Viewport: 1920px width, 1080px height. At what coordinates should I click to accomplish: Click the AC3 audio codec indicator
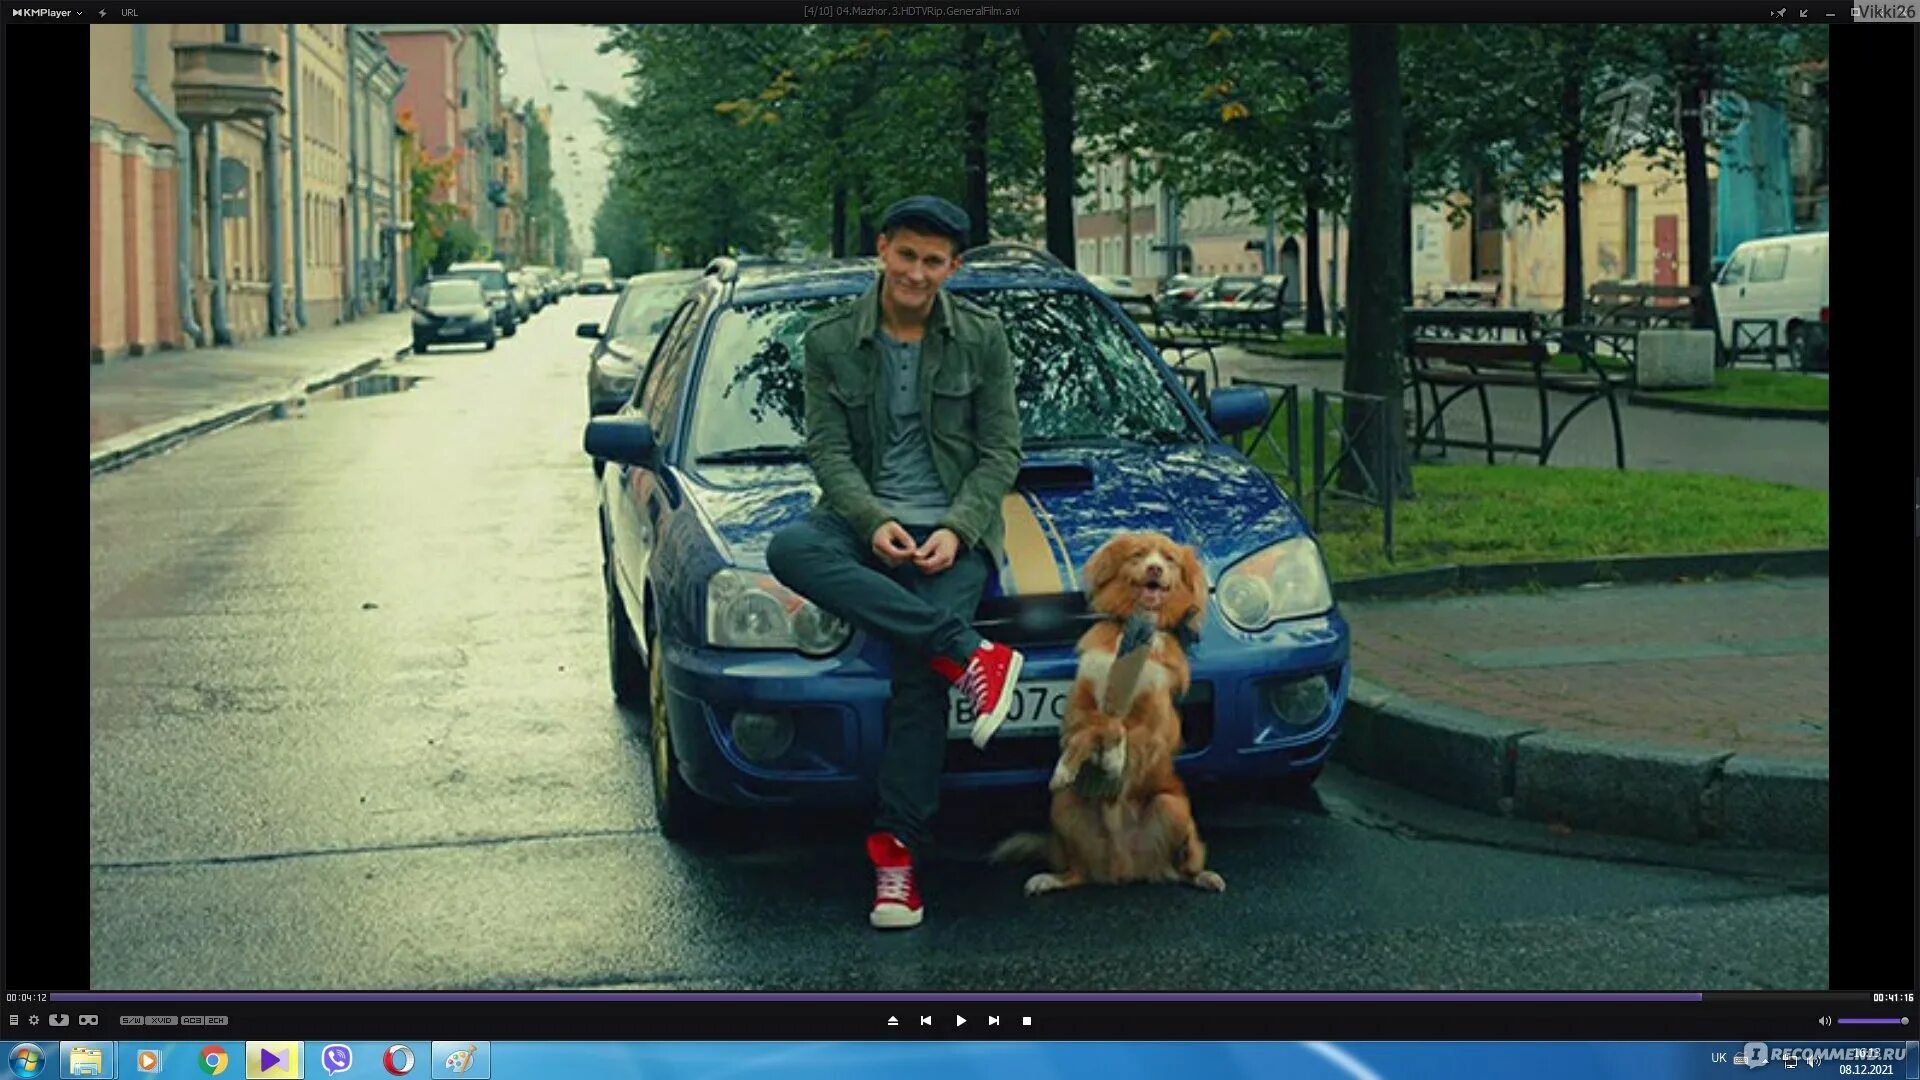point(192,1021)
